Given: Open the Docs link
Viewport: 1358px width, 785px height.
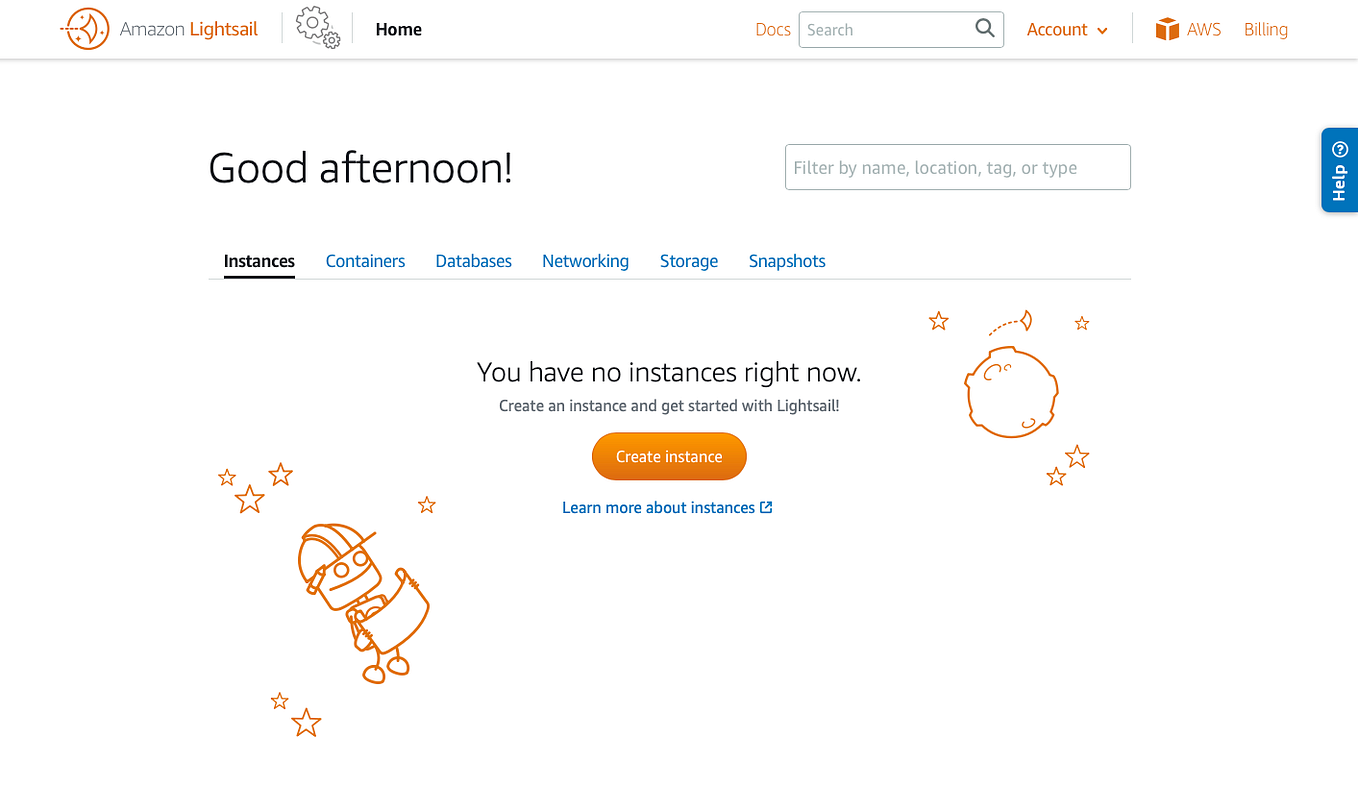Looking at the screenshot, I should click(773, 29).
